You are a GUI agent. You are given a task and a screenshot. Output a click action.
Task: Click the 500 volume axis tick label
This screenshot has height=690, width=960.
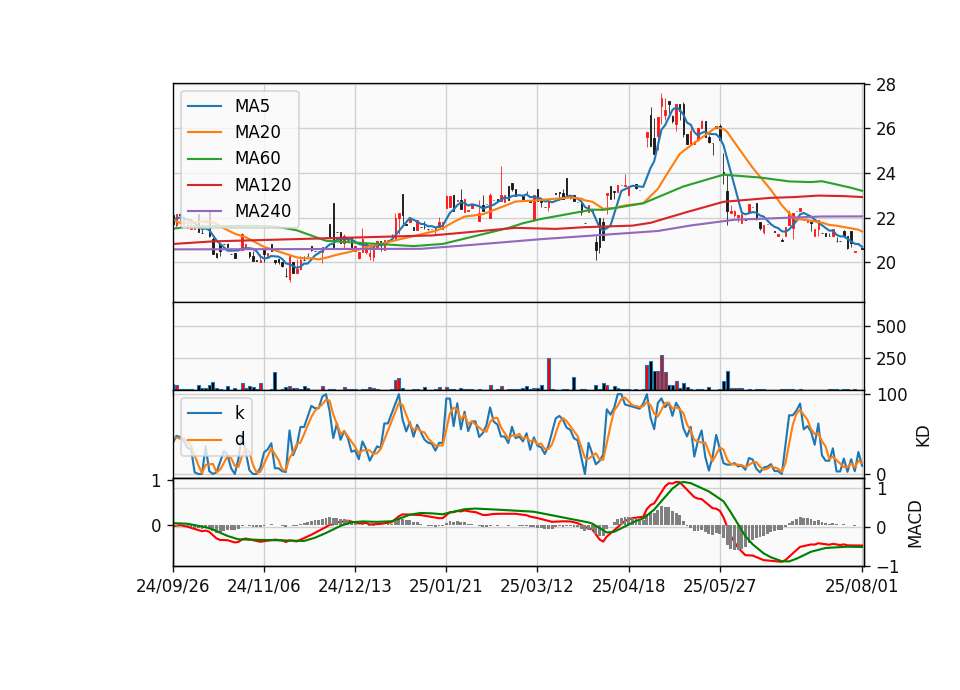891,327
